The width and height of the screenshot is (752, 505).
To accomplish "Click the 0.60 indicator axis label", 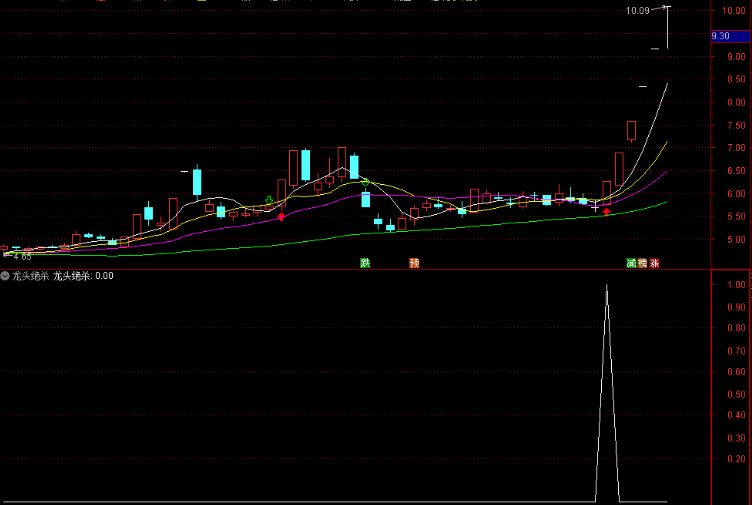I will pos(736,372).
